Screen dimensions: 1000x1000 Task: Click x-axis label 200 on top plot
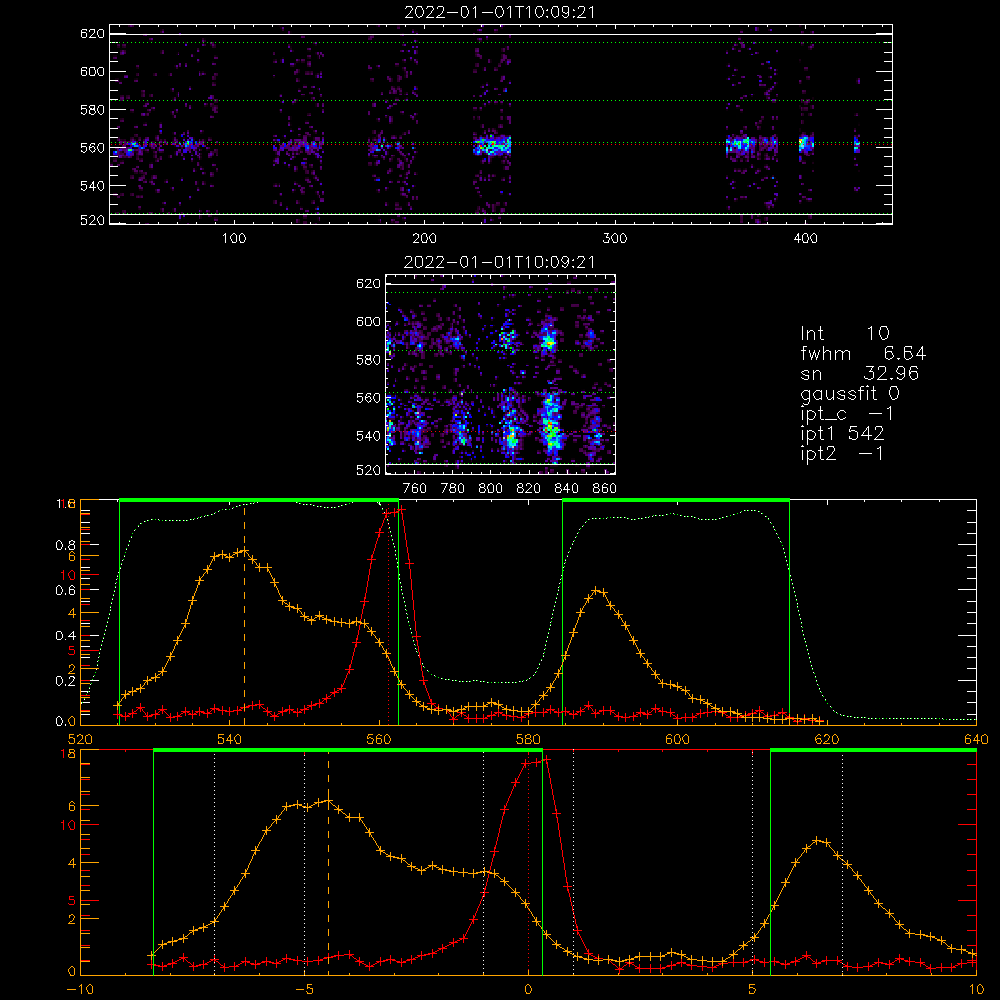(x=424, y=239)
